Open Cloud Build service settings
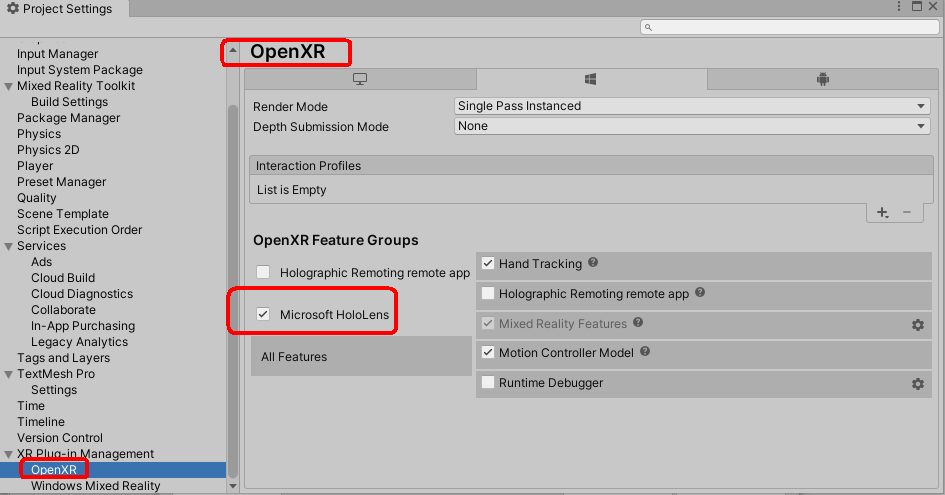Viewport: 945px width, 495px height. 63,278
